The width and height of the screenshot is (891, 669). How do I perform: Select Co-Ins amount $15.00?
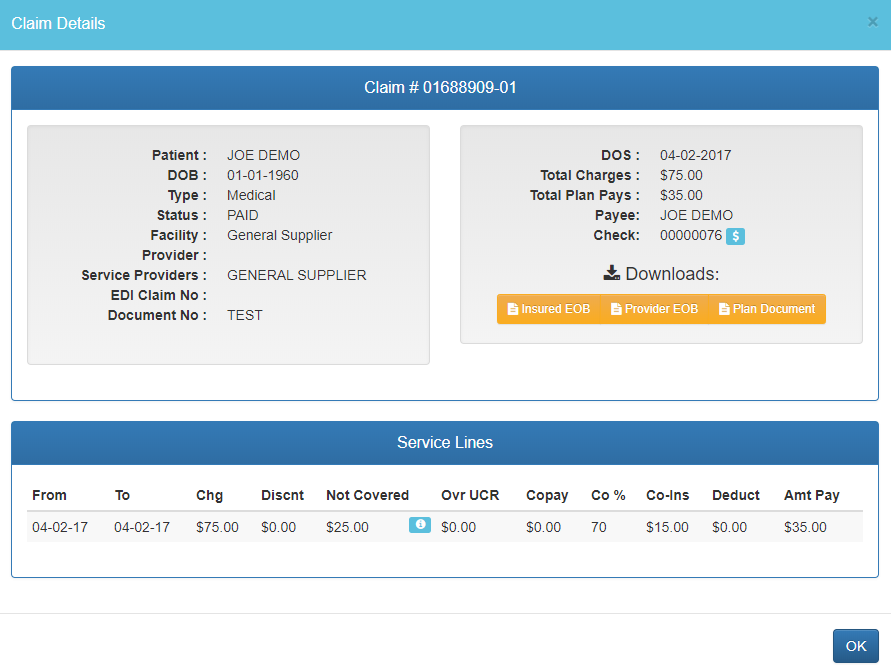tap(667, 527)
